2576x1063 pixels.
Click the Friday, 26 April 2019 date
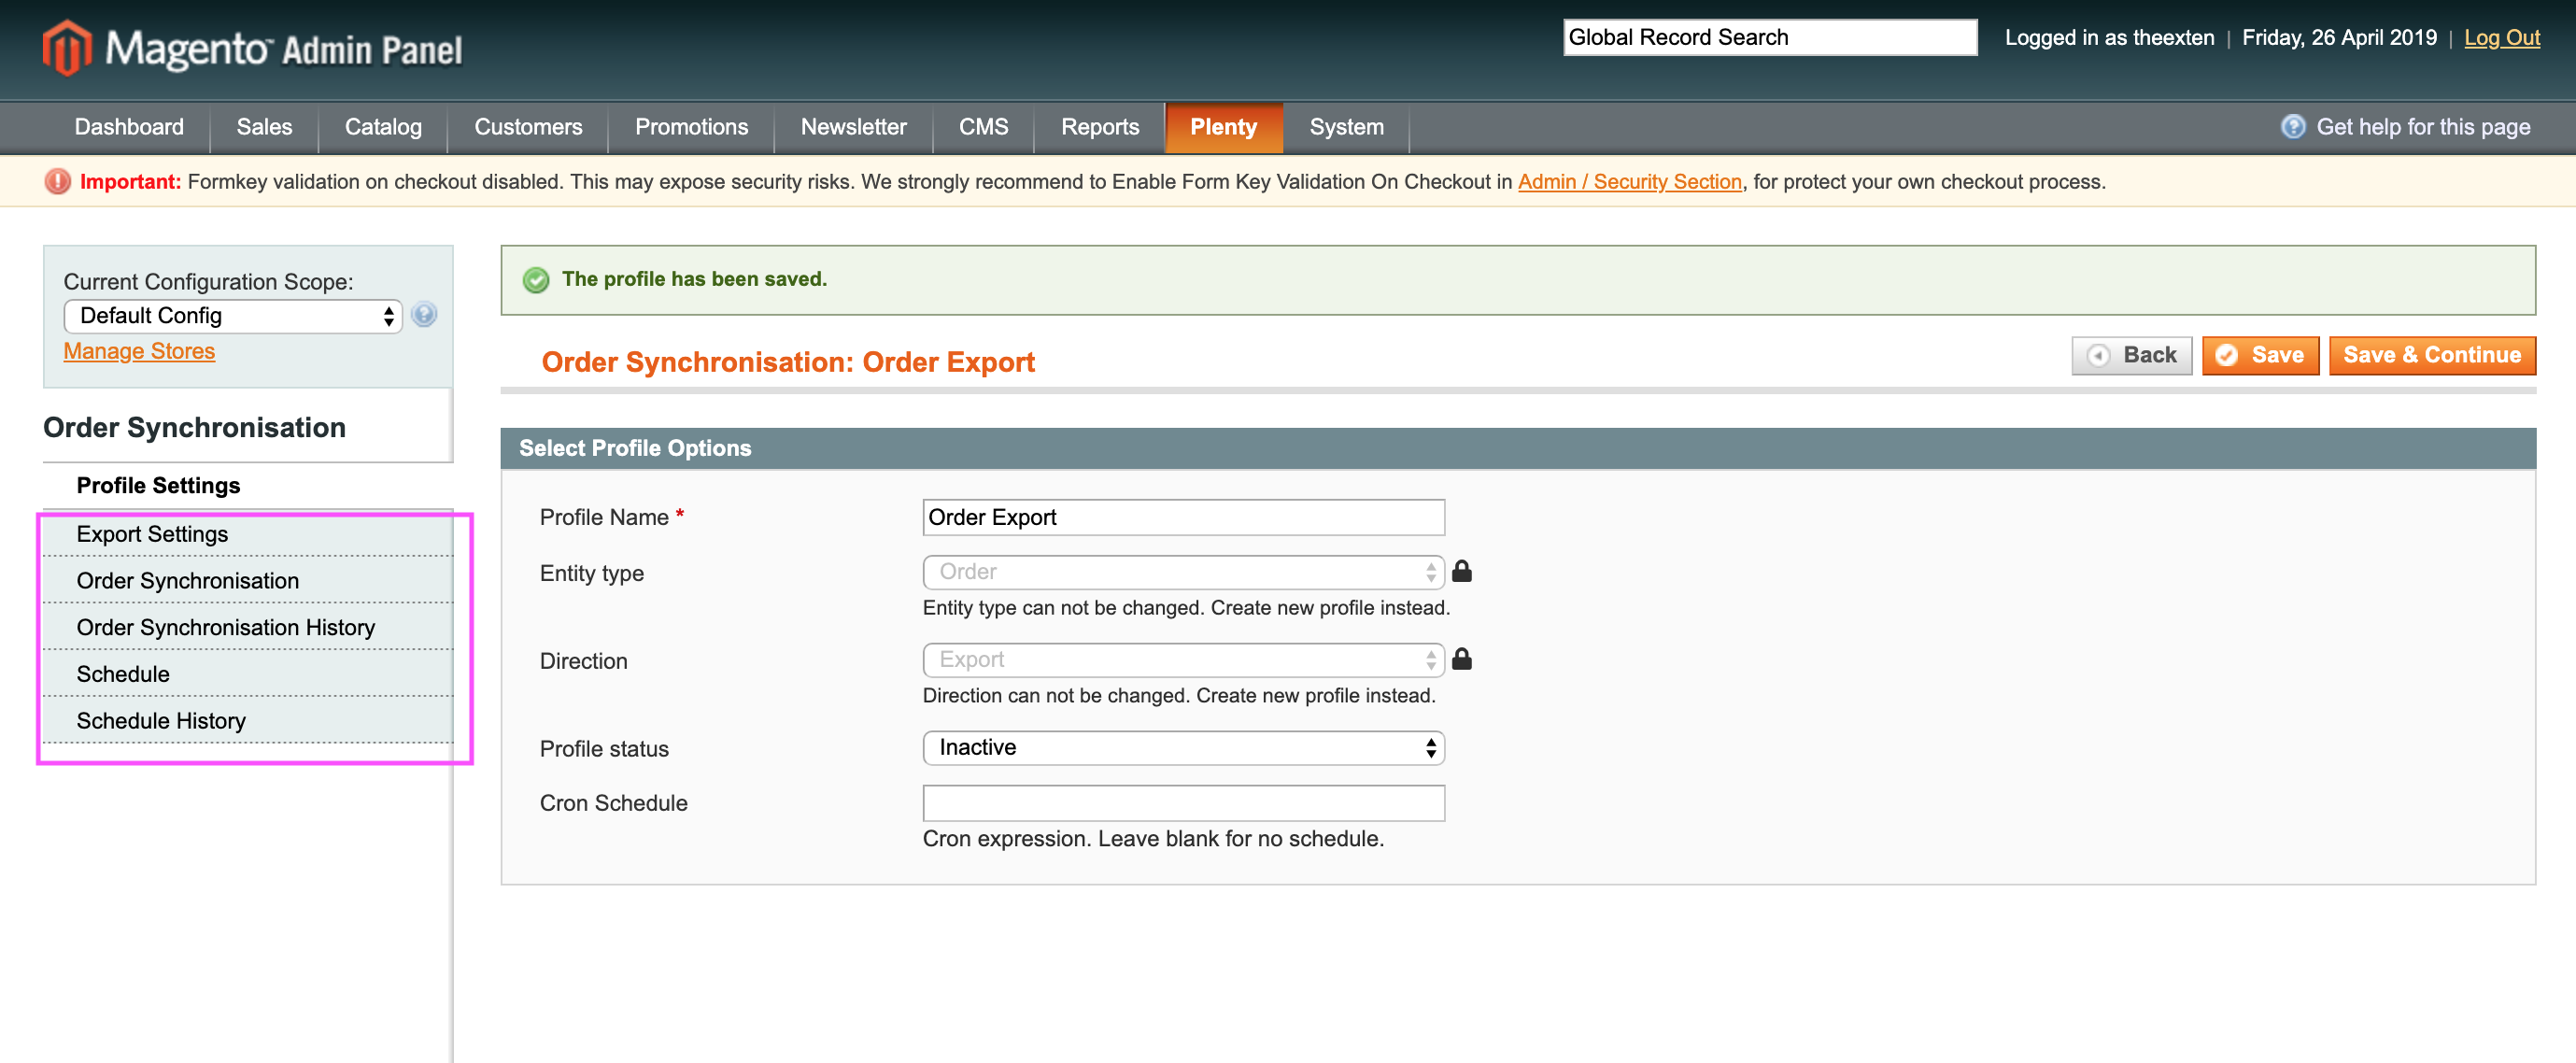(2339, 38)
